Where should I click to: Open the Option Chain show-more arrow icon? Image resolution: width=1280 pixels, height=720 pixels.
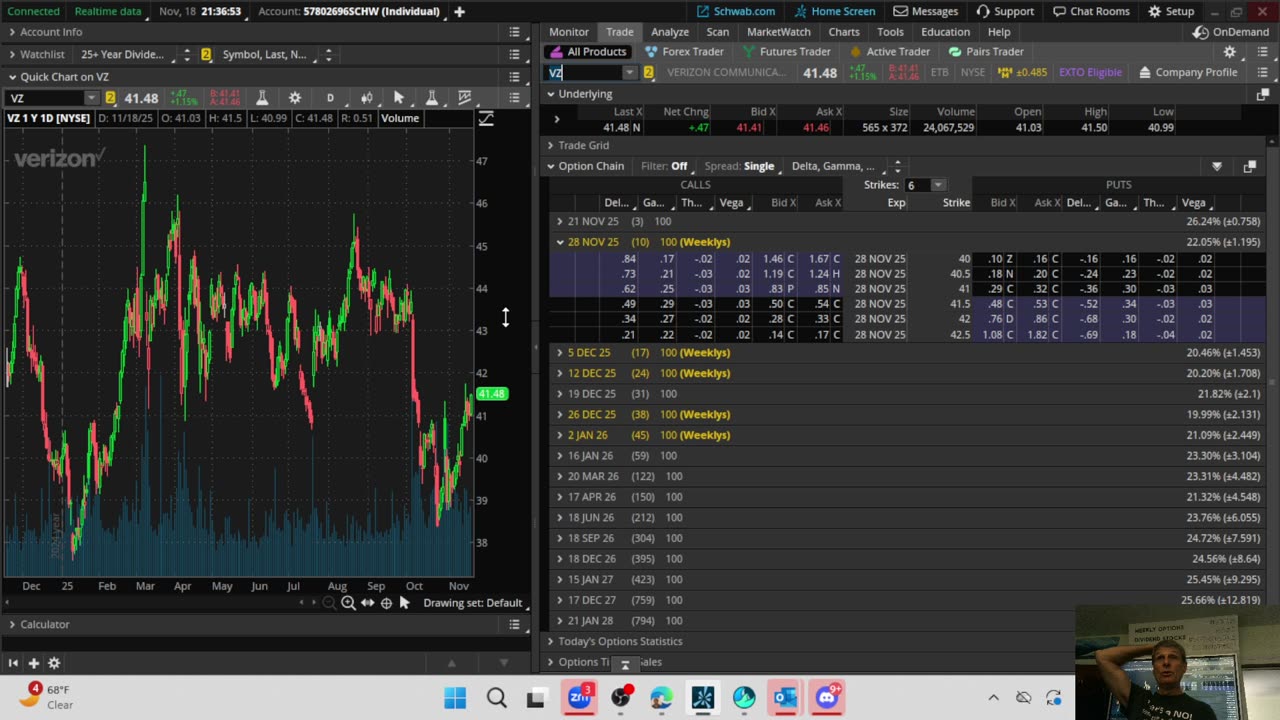tap(1217, 167)
